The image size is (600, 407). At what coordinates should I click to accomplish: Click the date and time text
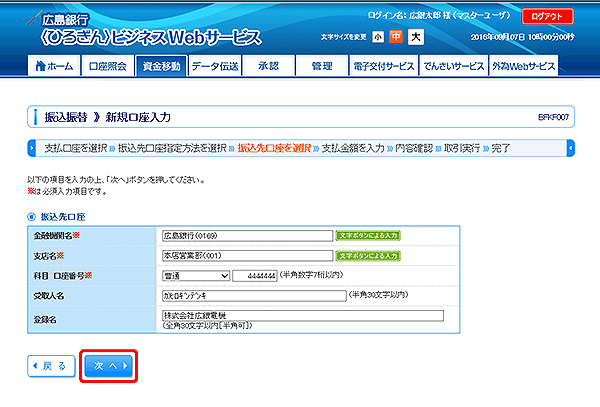[522, 37]
